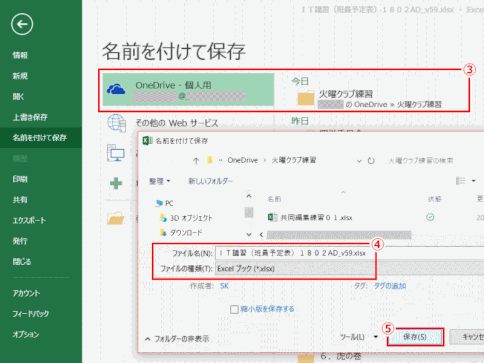Click the Browse open-folder icon
The image size is (484, 363).
(116, 218)
